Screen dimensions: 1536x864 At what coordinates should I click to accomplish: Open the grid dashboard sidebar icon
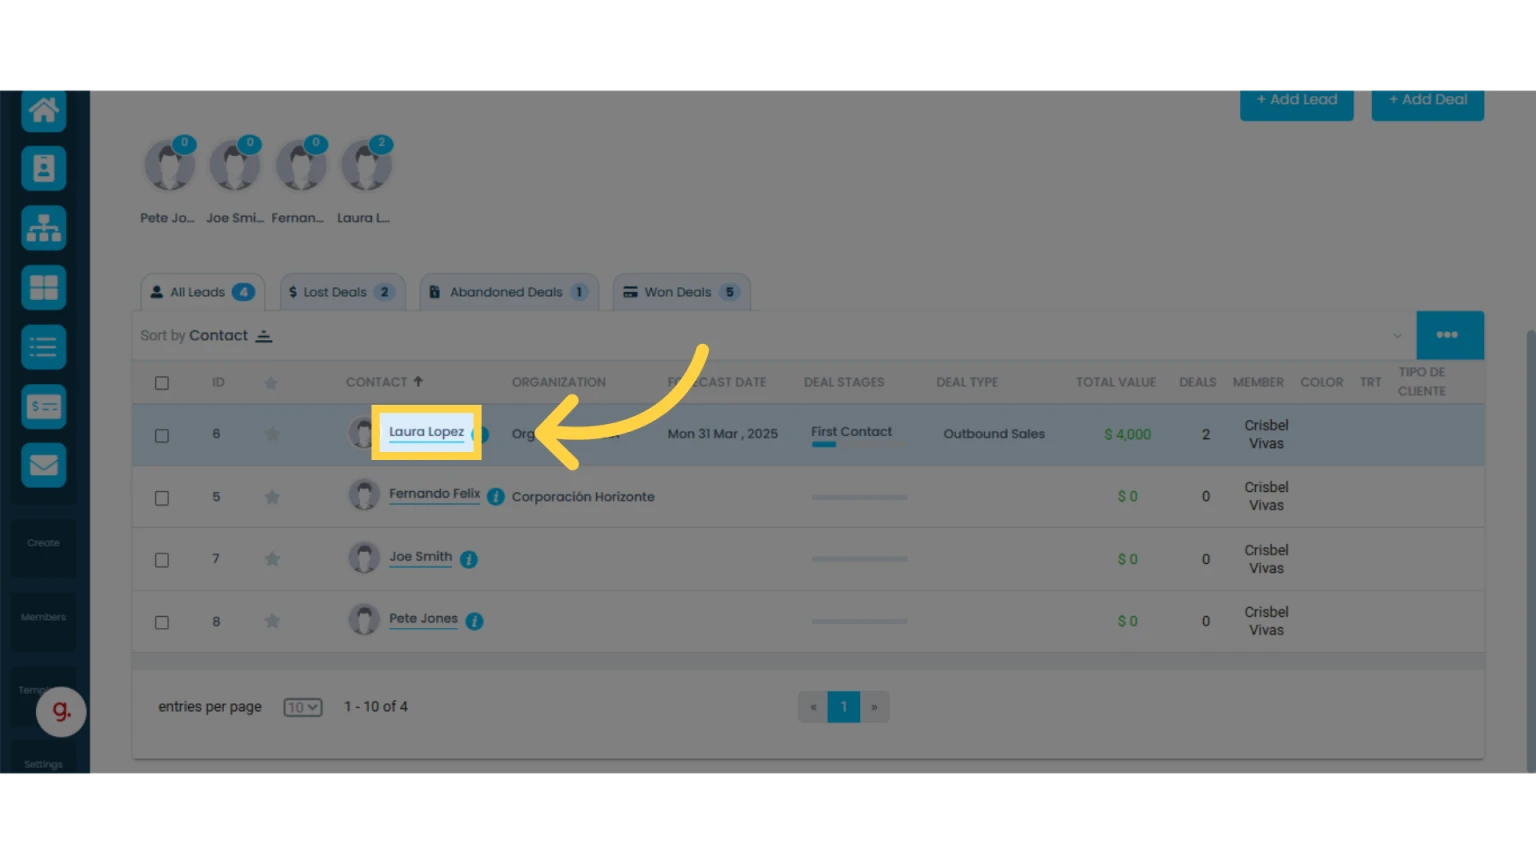click(x=44, y=288)
